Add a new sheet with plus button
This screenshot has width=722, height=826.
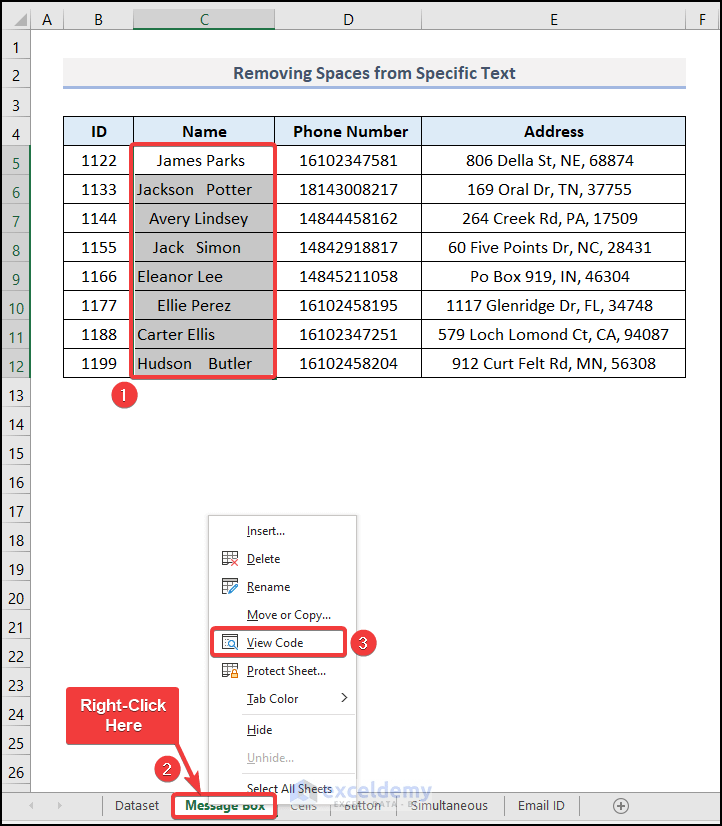click(621, 805)
